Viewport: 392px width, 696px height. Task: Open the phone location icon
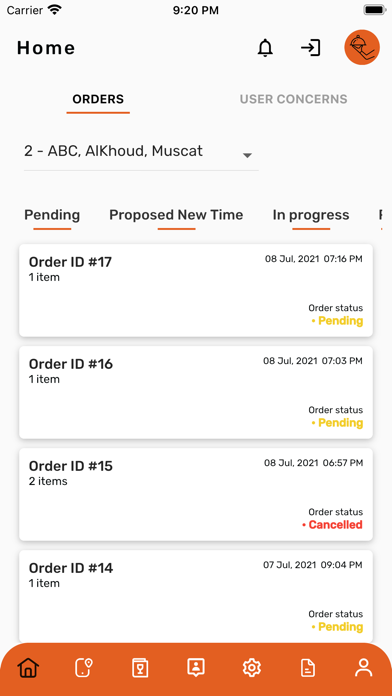pyautogui.click(x=84, y=668)
